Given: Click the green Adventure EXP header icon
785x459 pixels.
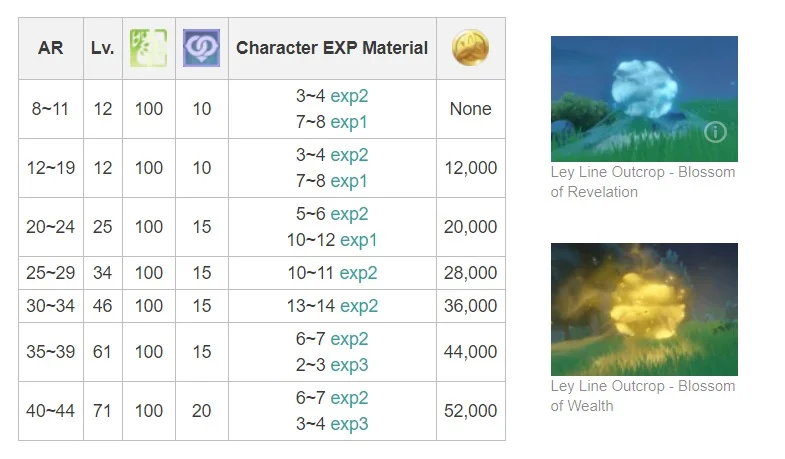Looking at the screenshot, I should 148,48.
